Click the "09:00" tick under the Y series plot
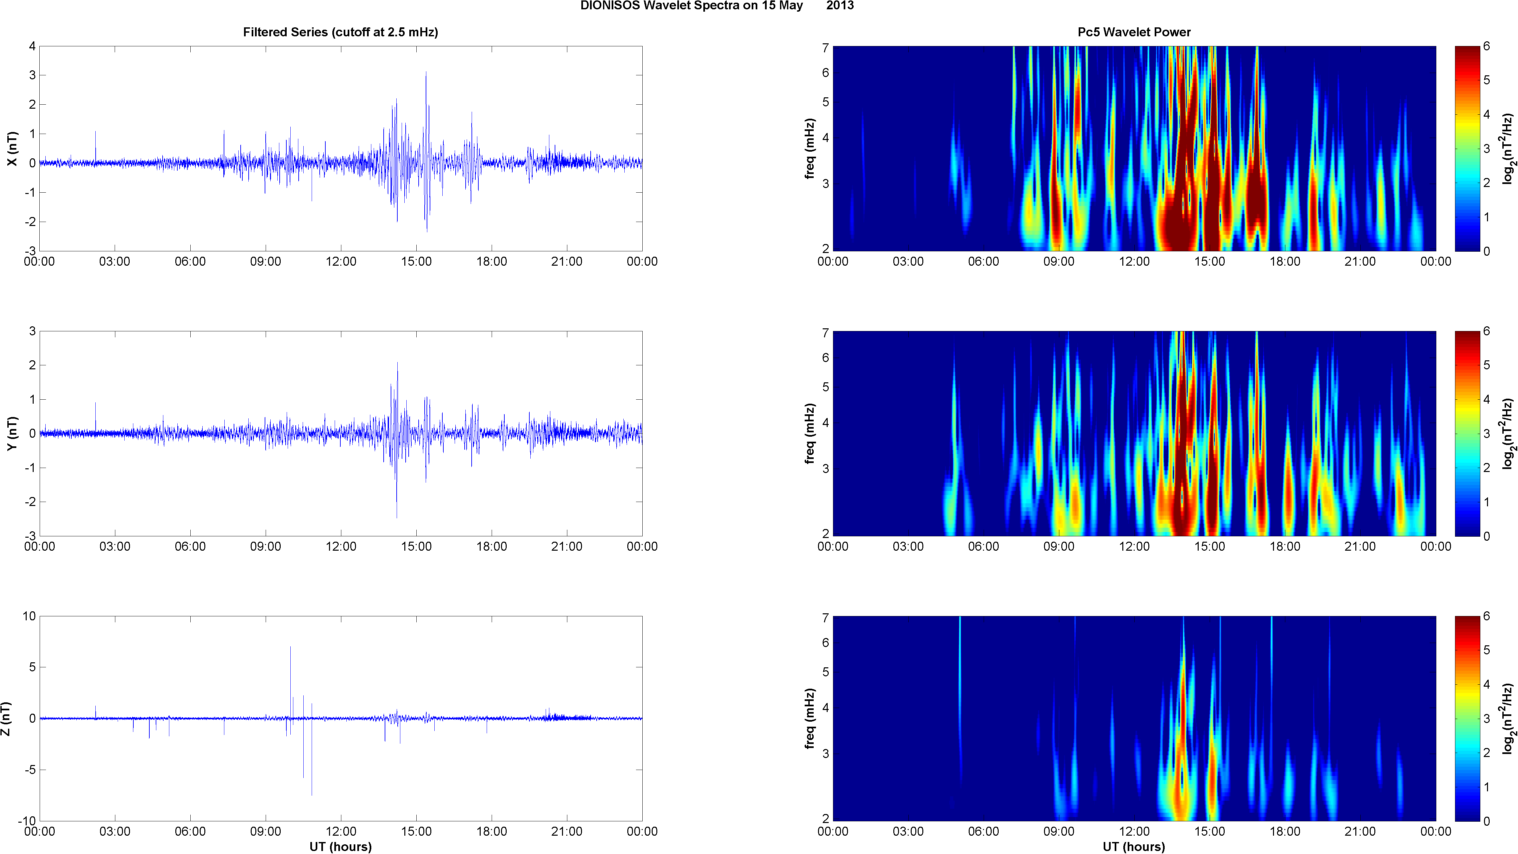This screenshot has height=854, width=1518. [x=265, y=547]
